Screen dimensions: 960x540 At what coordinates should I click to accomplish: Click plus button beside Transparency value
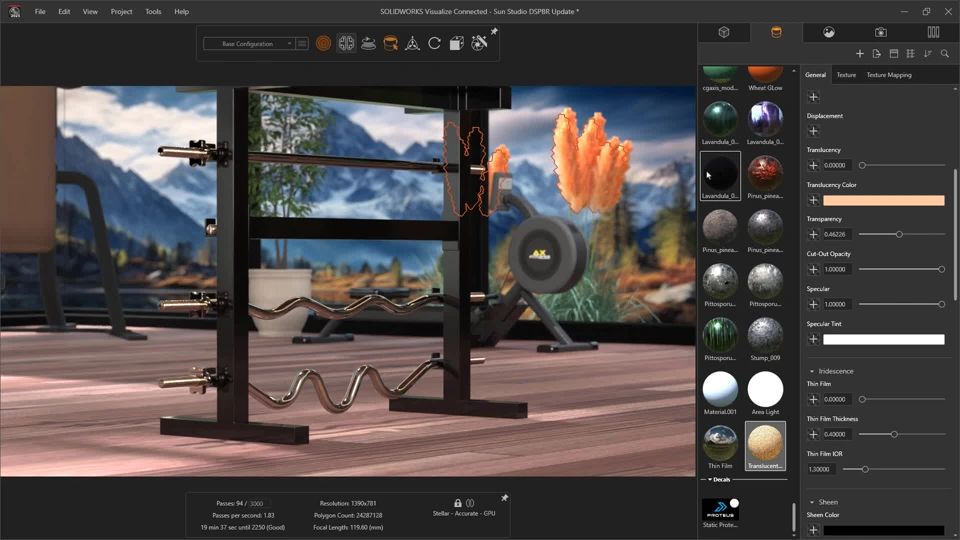813,234
